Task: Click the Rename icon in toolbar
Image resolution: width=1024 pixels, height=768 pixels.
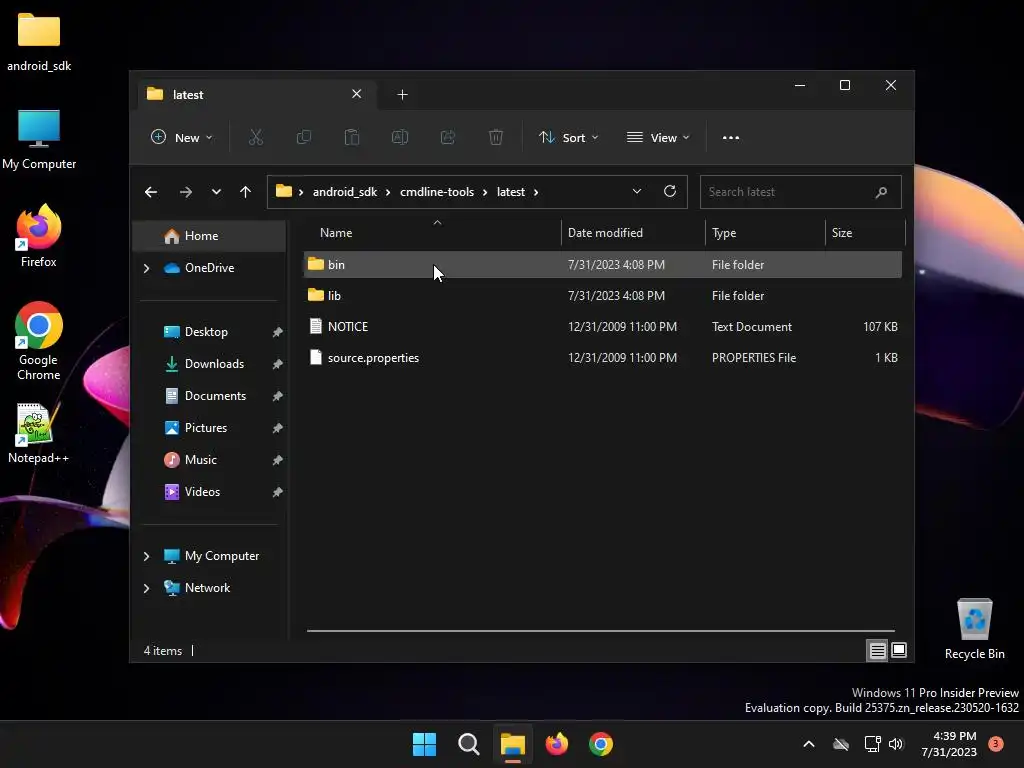Action: (x=400, y=137)
